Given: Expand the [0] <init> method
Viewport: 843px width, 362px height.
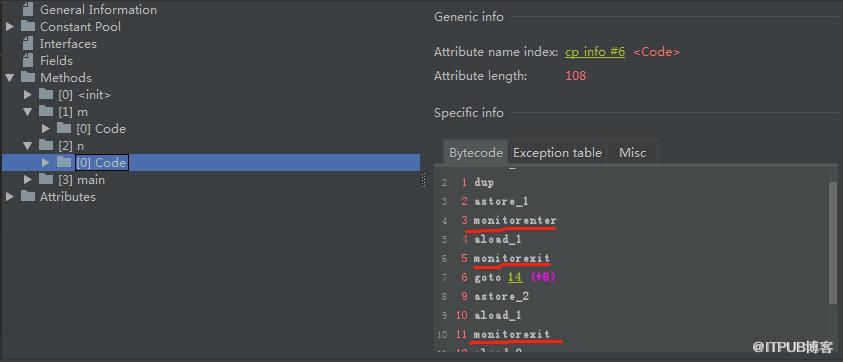Looking at the screenshot, I should pos(28,95).
